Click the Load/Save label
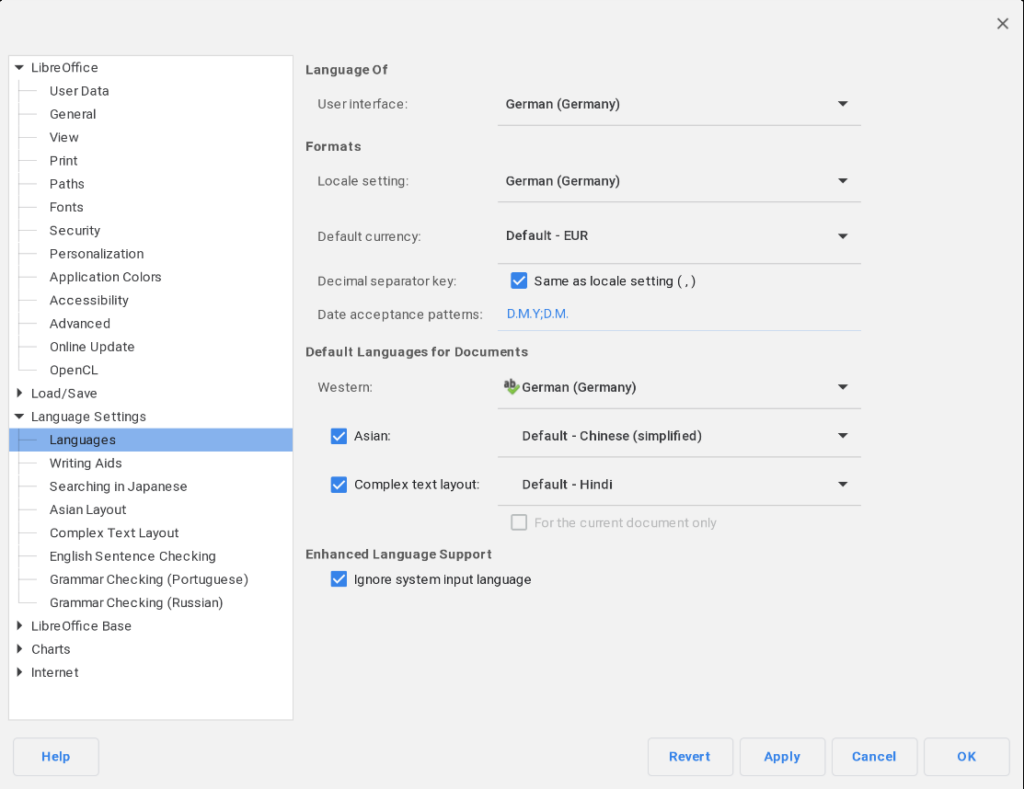The width and height of the screenshot is (1024, 789). [64, 393]
